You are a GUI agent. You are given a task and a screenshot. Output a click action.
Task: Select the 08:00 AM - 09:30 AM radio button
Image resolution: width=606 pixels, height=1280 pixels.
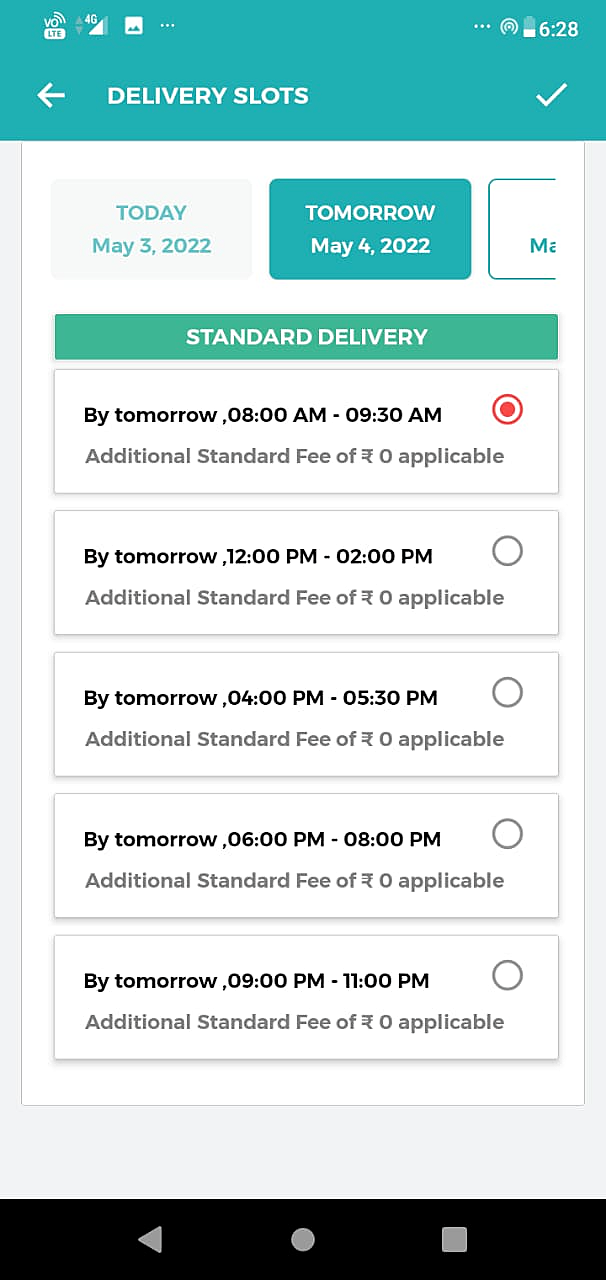tap(508, 409)
